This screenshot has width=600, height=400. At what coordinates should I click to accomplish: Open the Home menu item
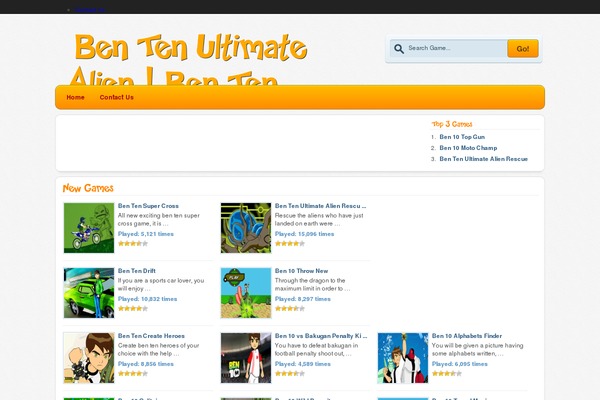[x=75, y=97]
